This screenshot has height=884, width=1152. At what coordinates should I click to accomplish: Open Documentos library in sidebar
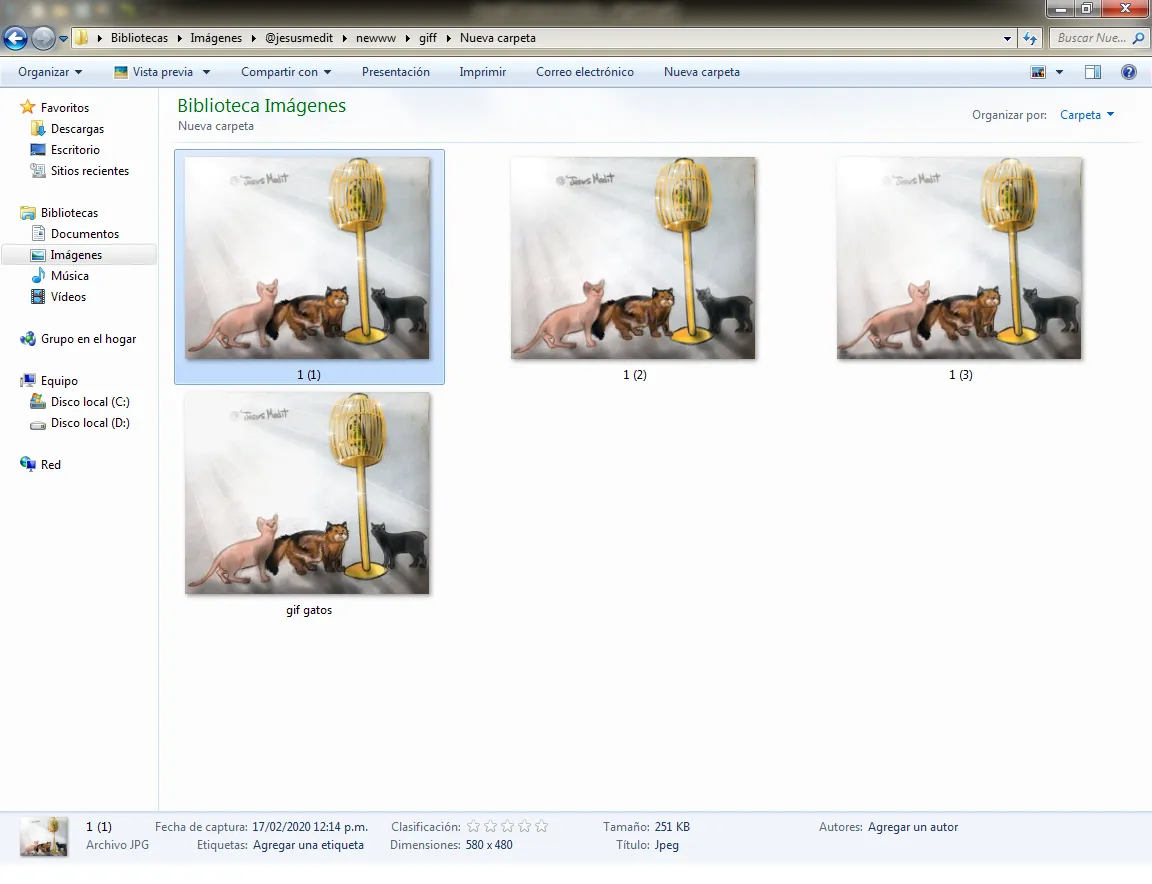point(84,234)
